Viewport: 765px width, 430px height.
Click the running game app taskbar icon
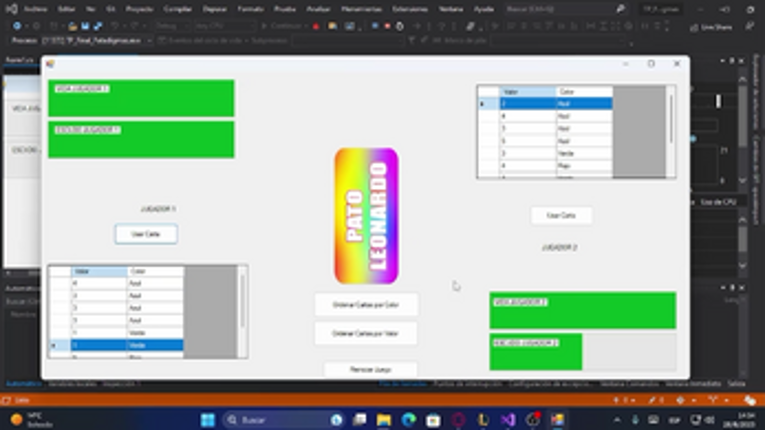558,420
